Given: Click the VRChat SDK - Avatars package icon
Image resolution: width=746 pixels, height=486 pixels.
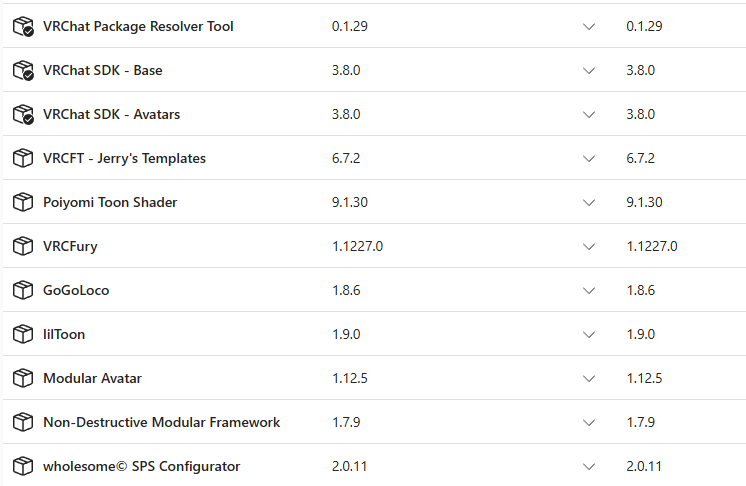Looking at the screenshot, I should [23, 114].
